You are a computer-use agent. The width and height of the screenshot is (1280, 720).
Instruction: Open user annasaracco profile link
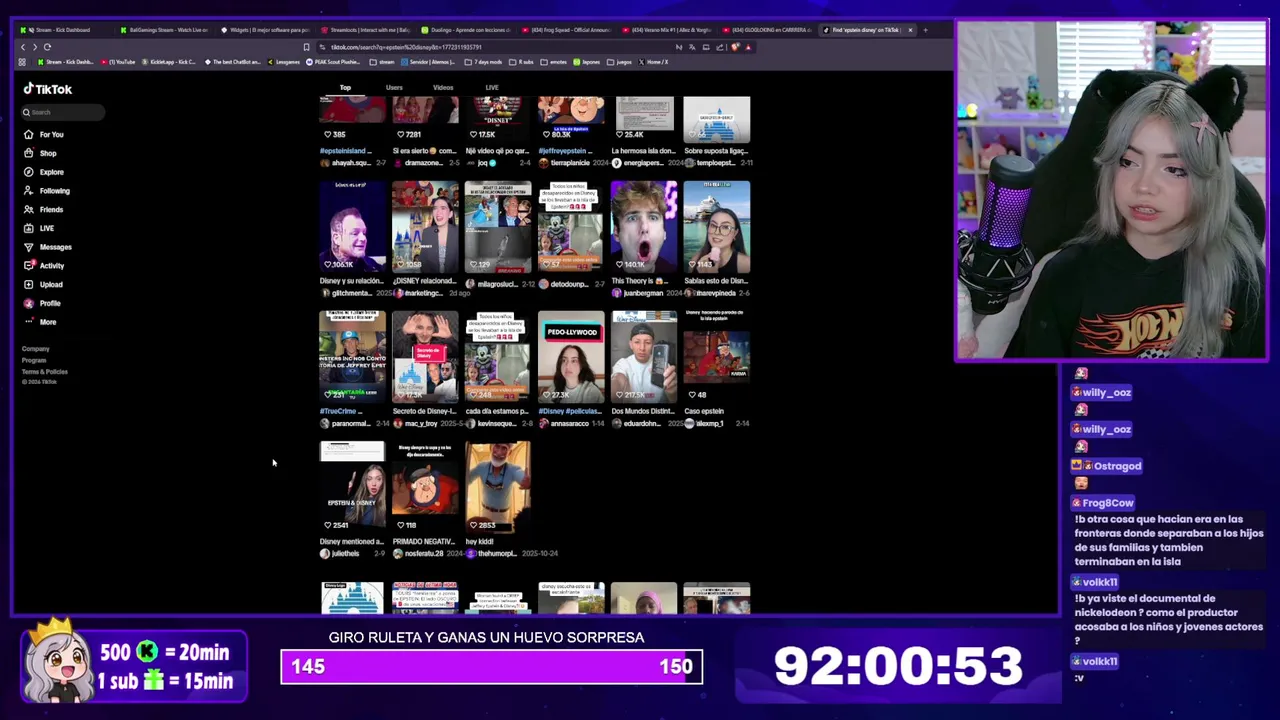570,423
